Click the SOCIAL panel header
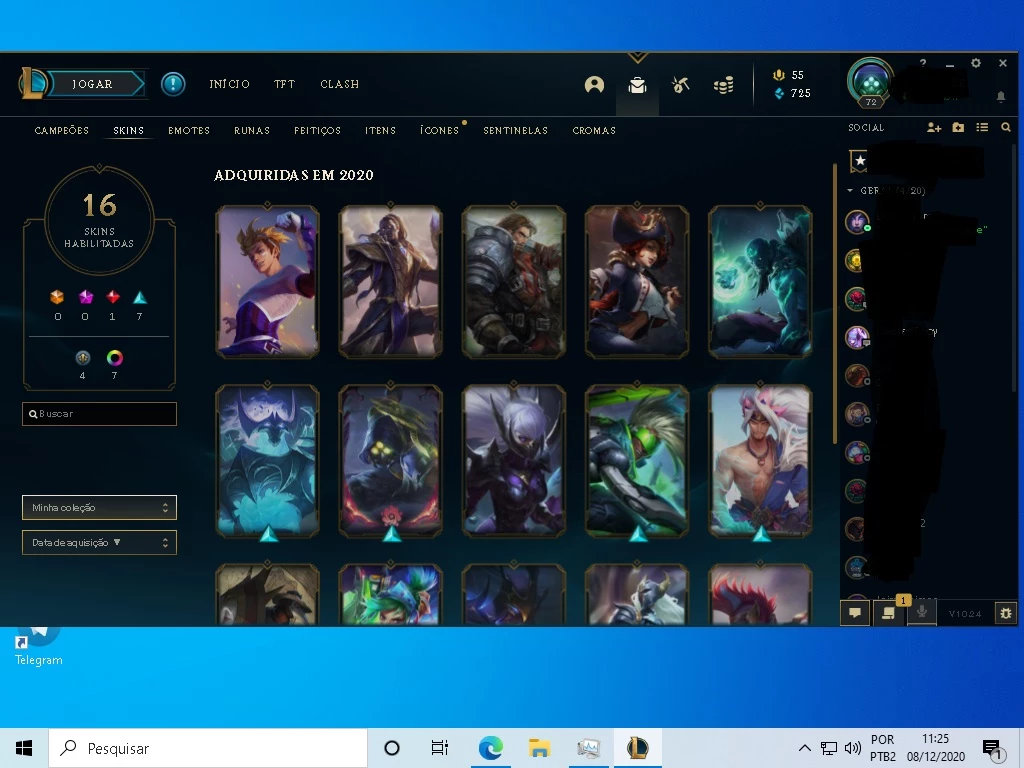Viewport: 1024px width, 768px height. (866, 128)
